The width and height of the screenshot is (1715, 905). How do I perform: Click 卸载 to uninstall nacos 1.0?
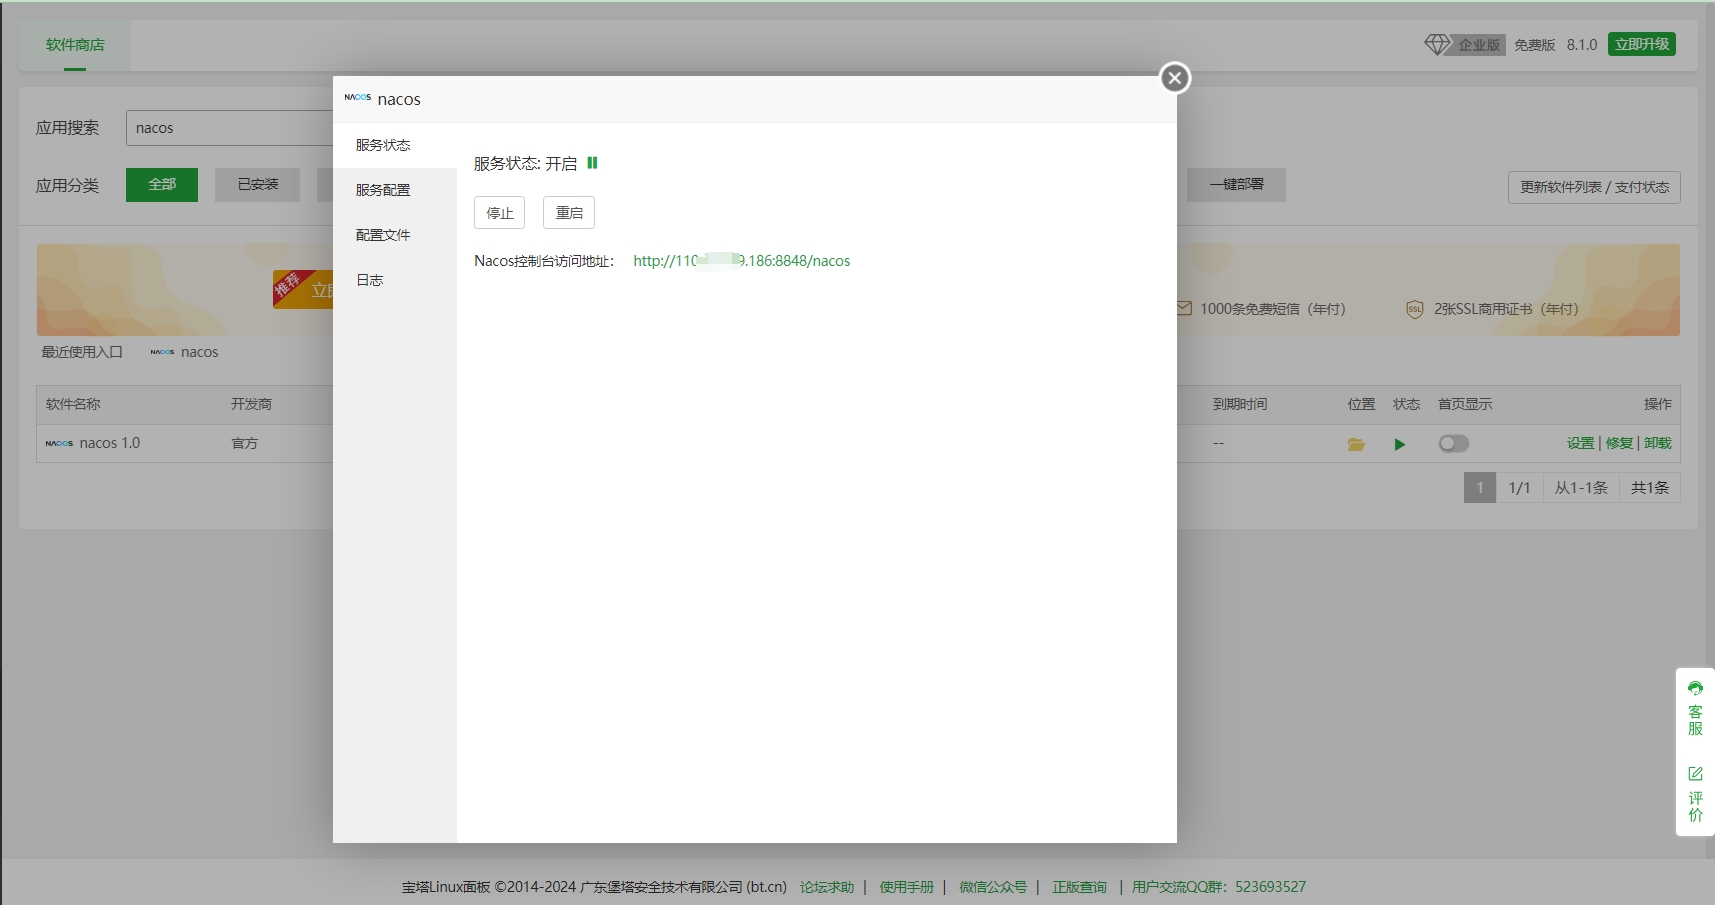coord(1657,443)
